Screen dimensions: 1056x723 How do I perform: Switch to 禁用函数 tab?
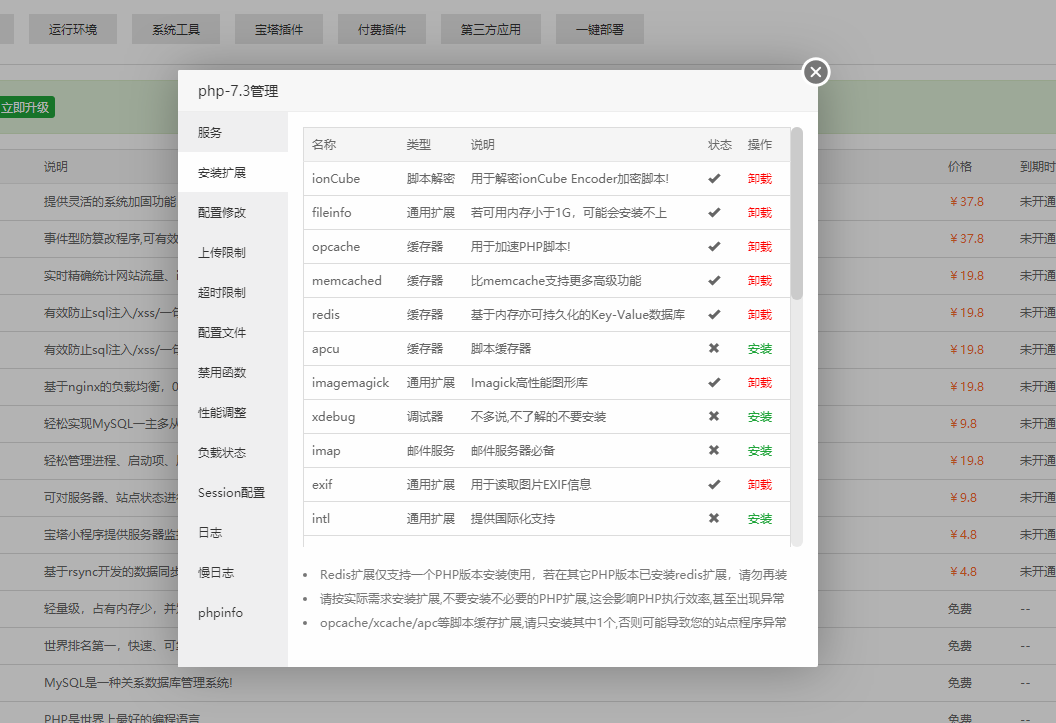[x=232, y=372]
